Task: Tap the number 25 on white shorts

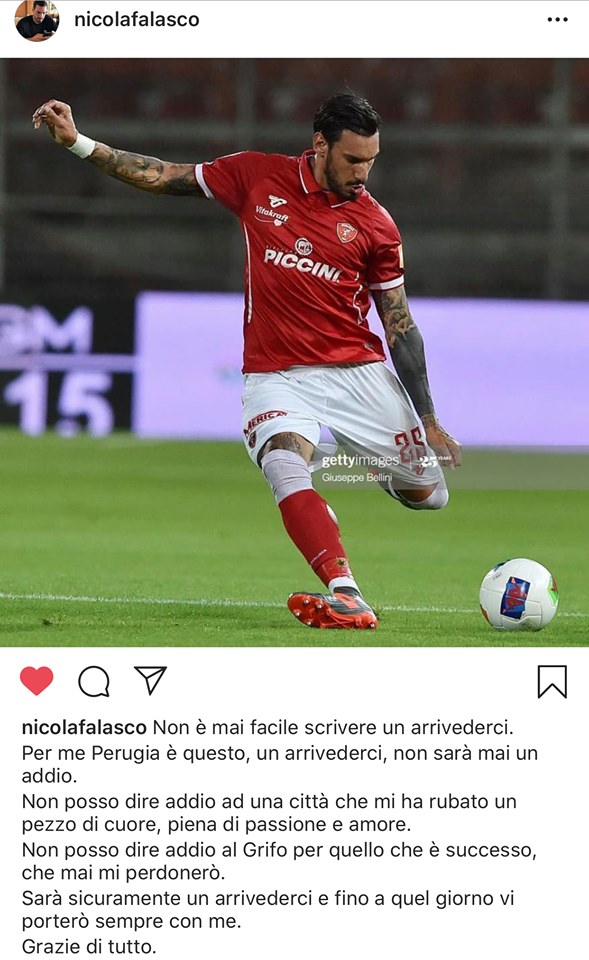Action: point(411,442)
